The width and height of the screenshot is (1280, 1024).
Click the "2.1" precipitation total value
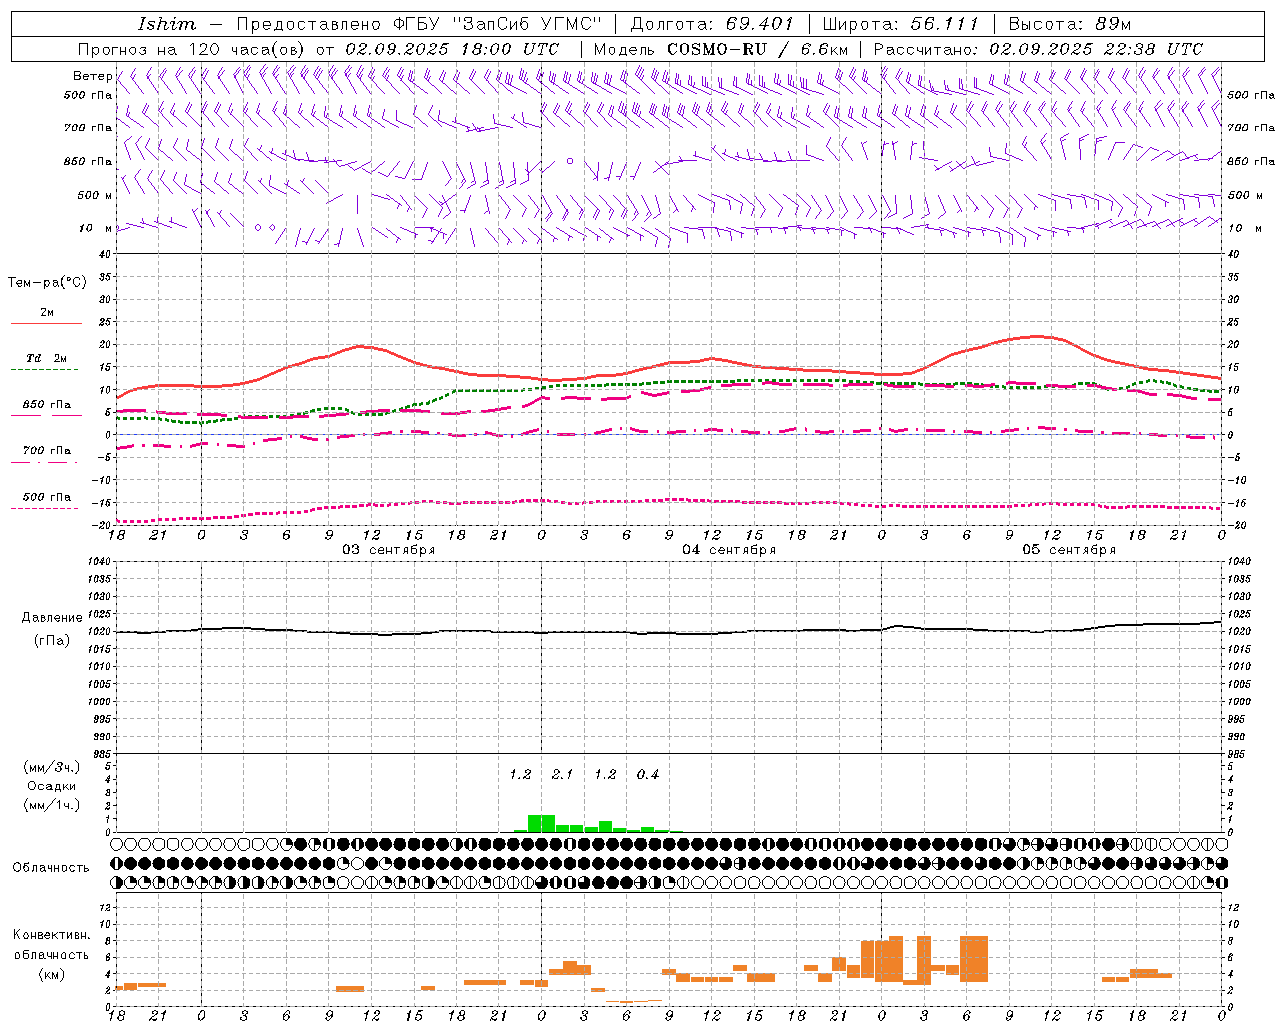(x=563, y=775)
